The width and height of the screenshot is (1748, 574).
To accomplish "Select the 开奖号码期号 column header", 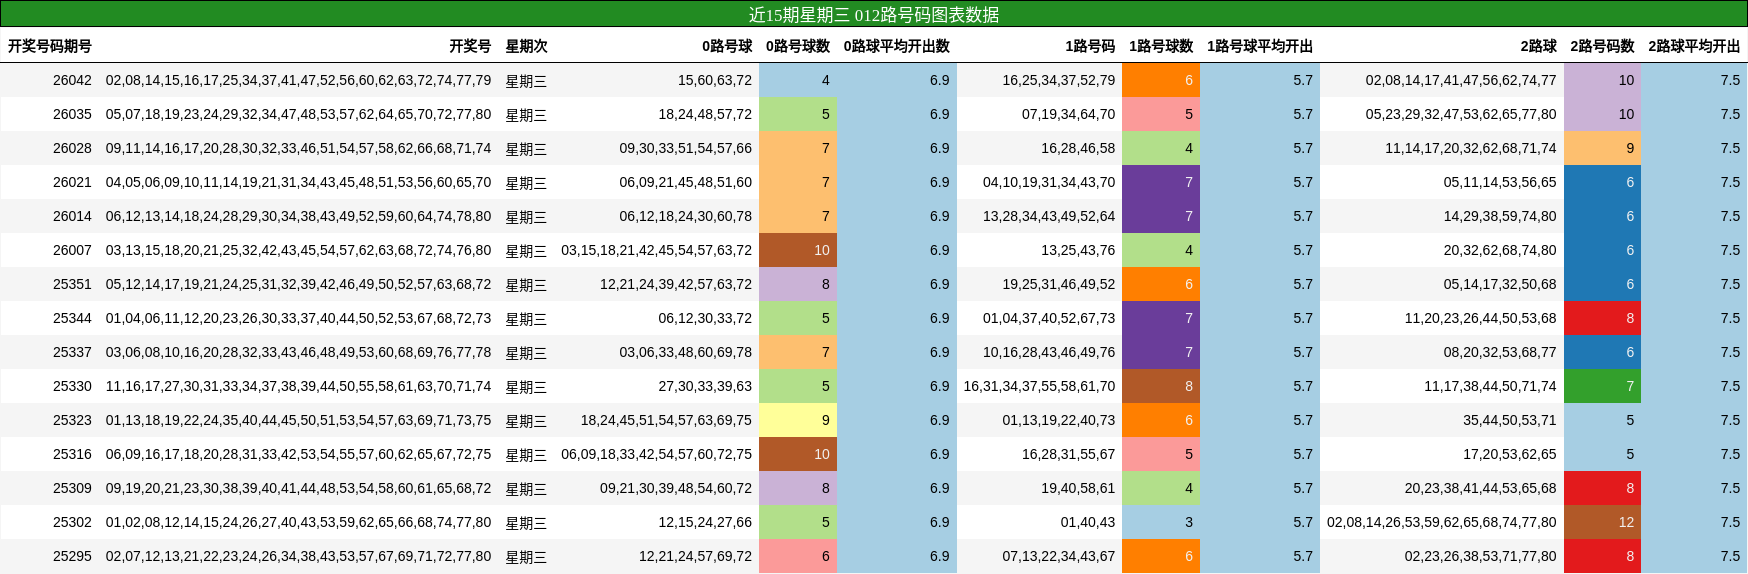I will click(50, 46).
